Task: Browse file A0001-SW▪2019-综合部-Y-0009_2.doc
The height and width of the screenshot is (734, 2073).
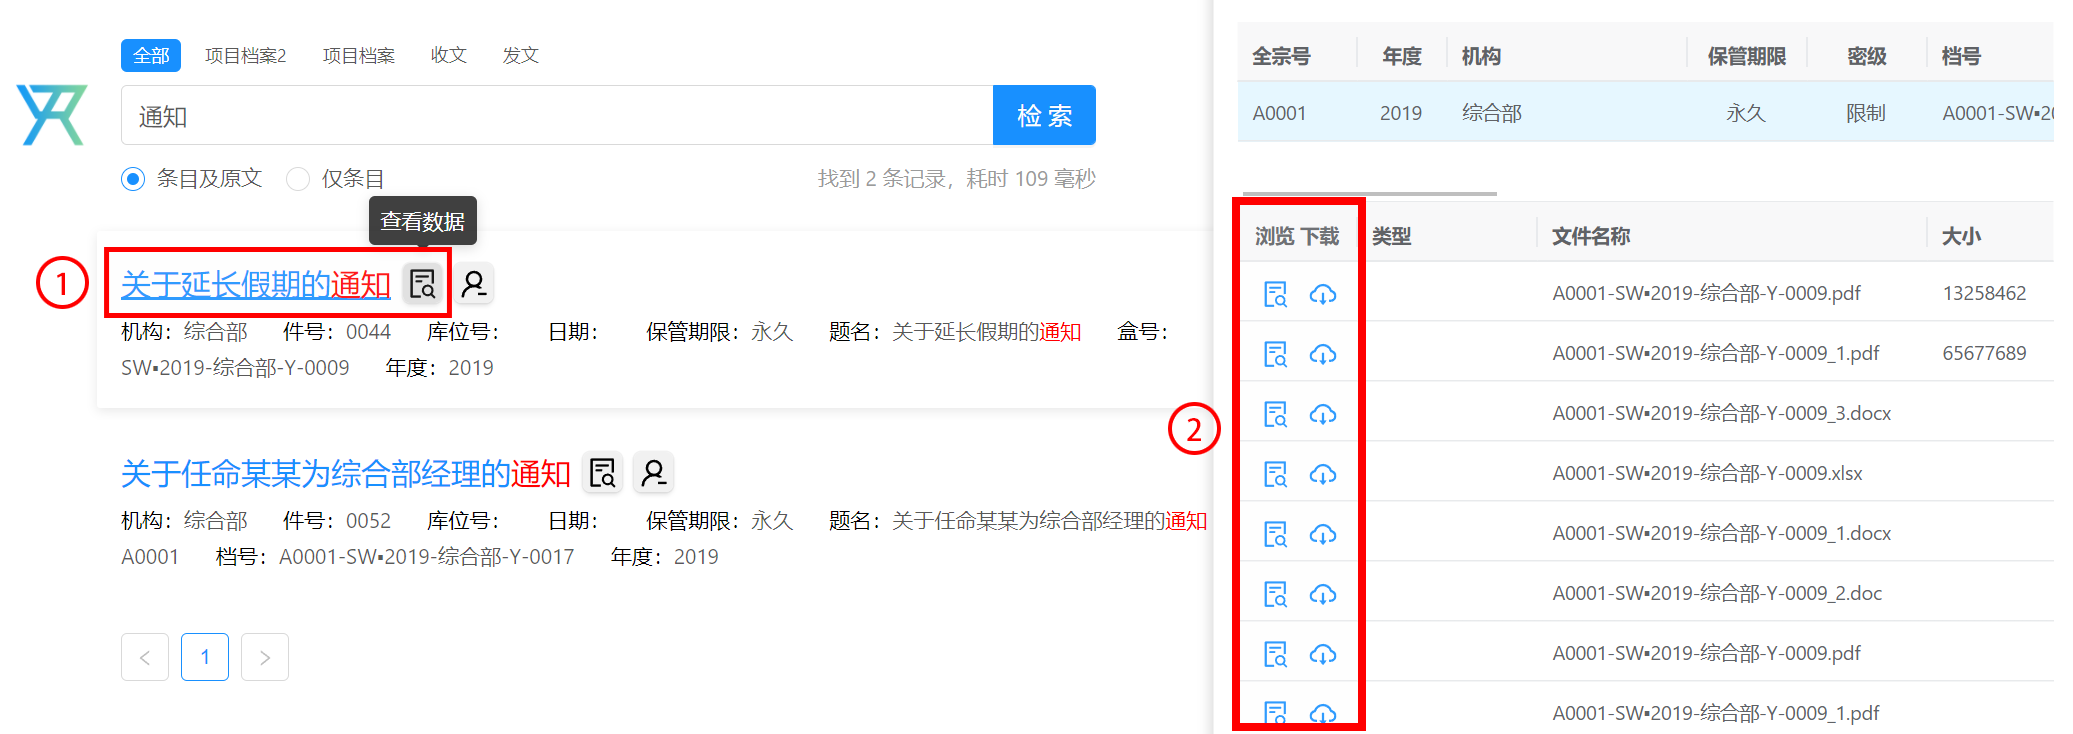Action: point(1276,594)
